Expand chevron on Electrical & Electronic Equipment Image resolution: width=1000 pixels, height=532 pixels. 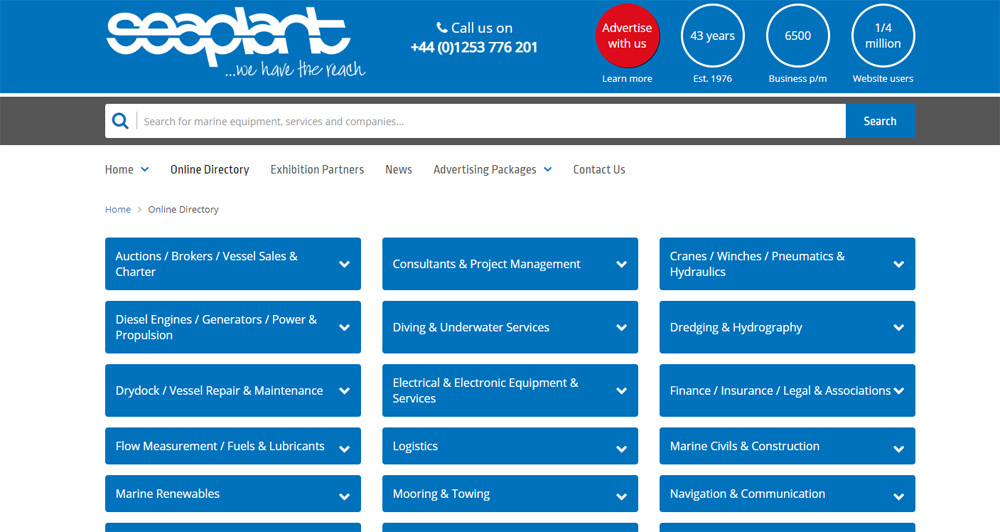tap(621, 390)
